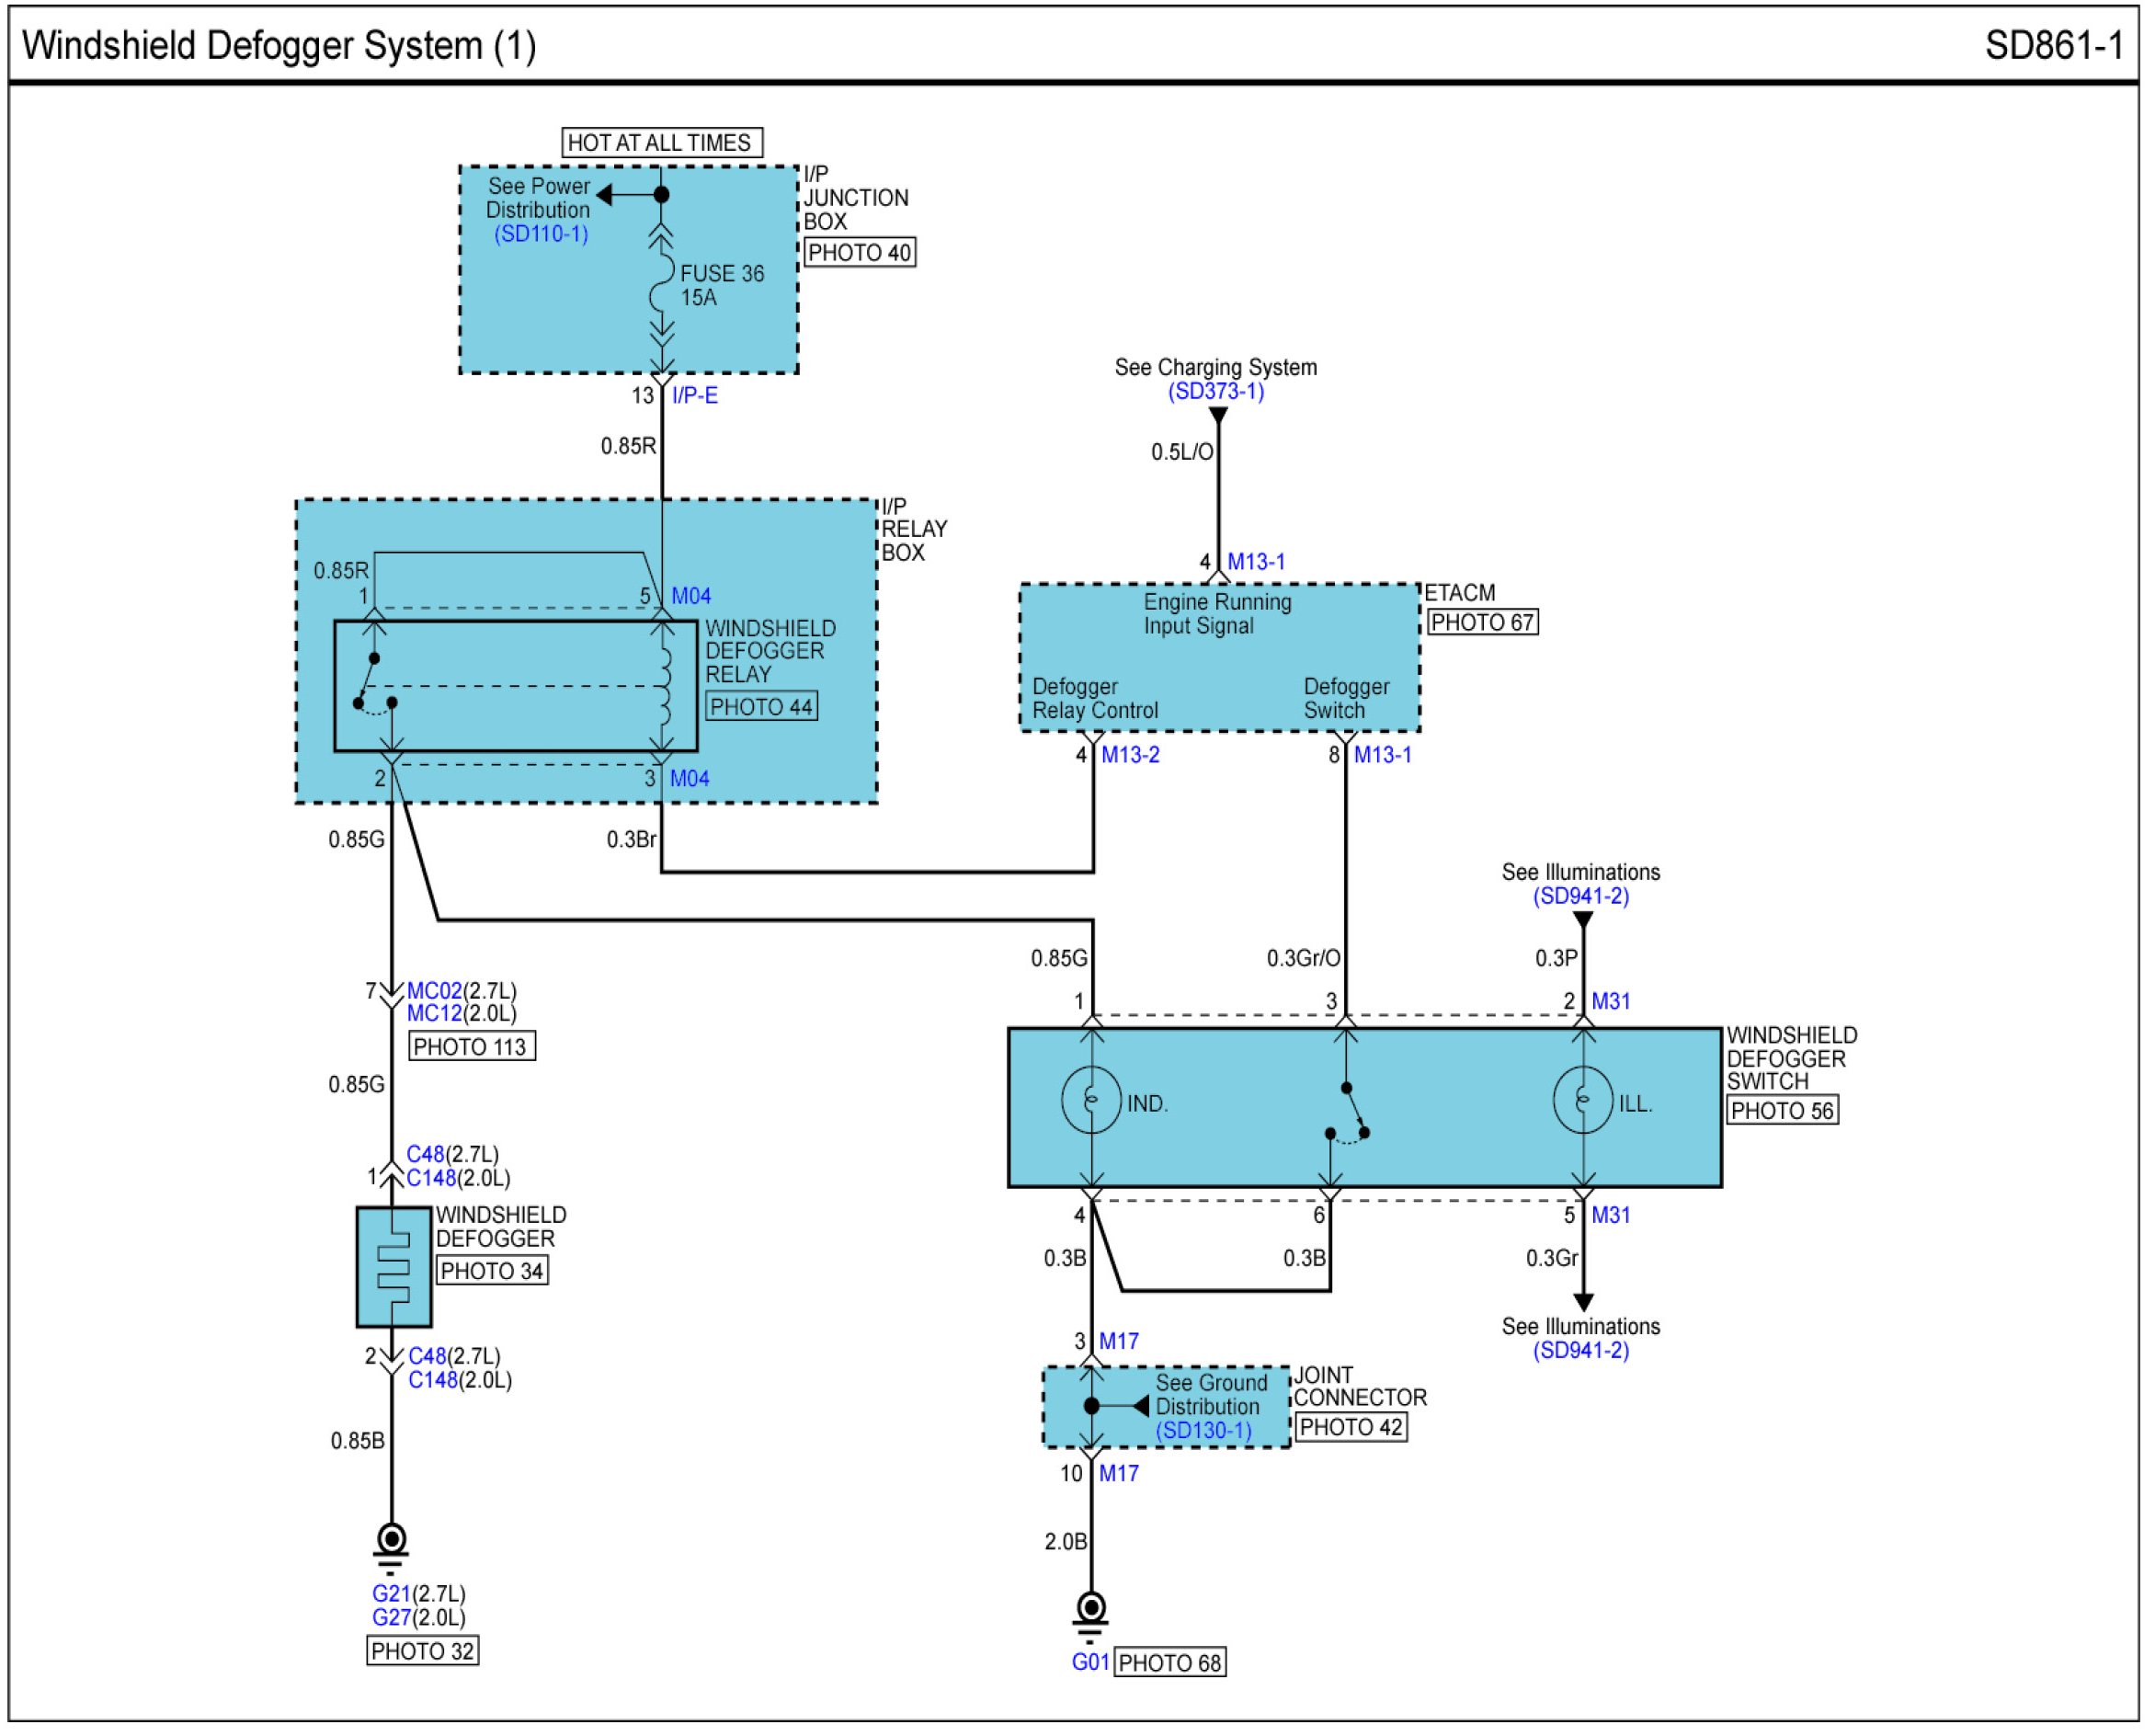Follow the SD130-1 Ground Distribution link
Screen dimensions: 2155x1736
(x=1204, y=1431)
